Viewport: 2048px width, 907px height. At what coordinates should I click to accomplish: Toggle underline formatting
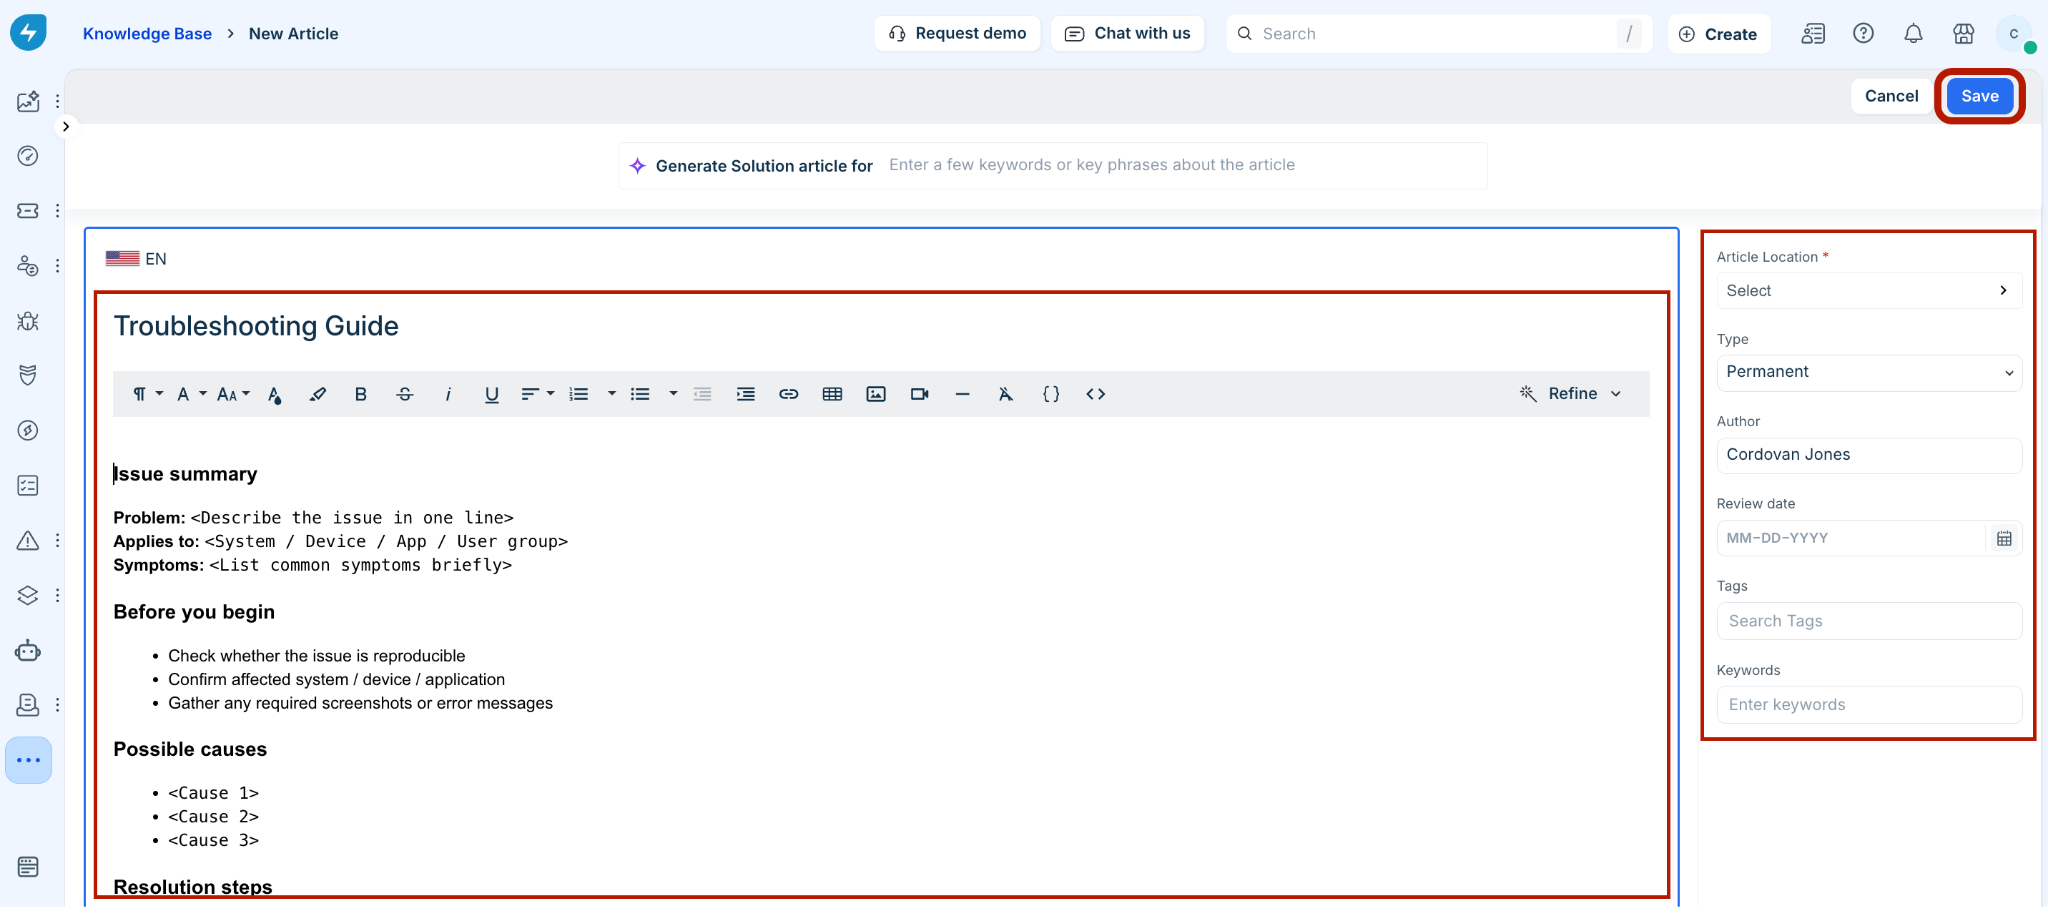[x=492, y=394]
